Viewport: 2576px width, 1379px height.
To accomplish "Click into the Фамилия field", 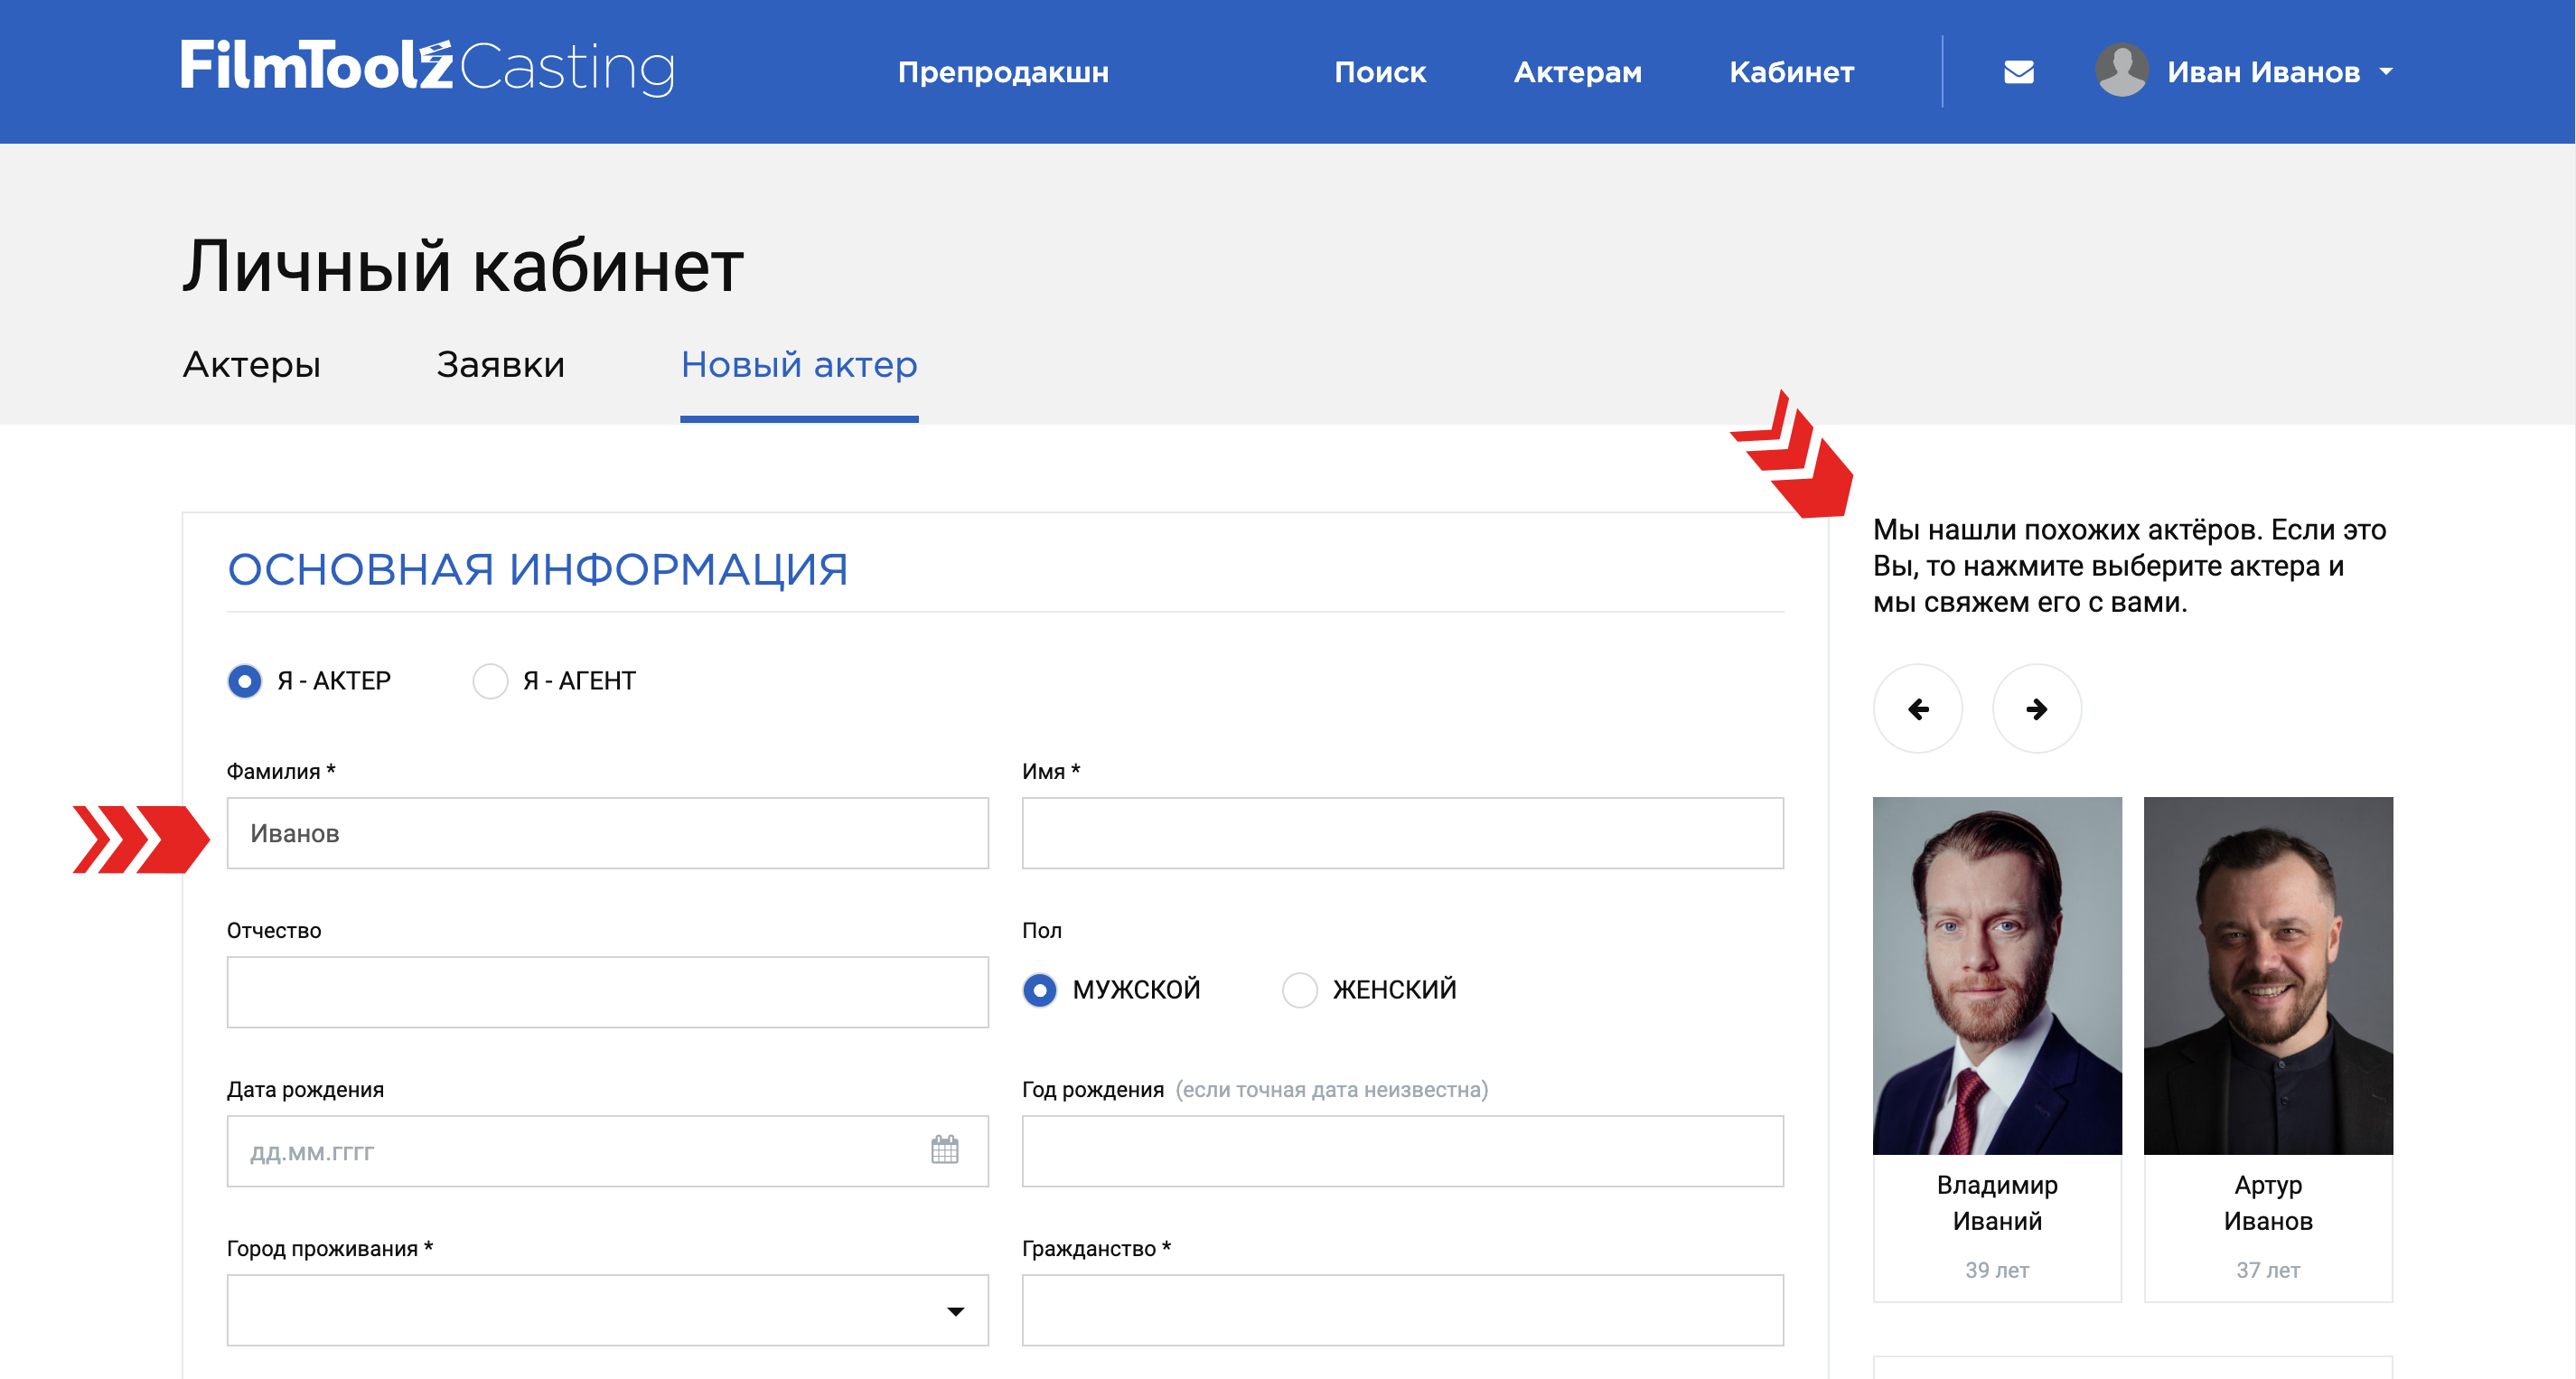I will (x=607, y=833).
